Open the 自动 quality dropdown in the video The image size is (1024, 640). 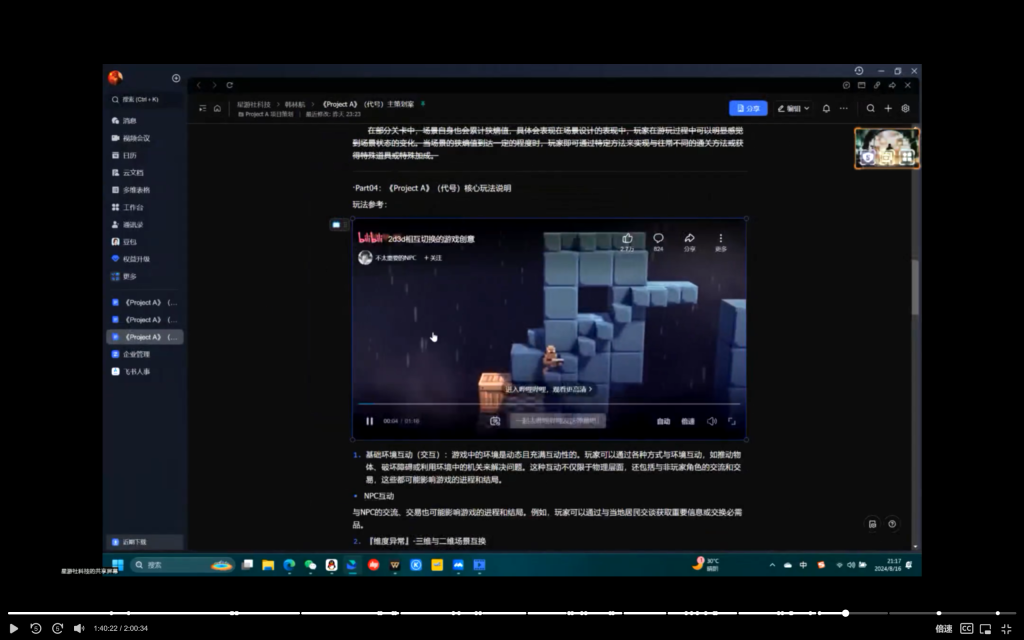click(662, 421)
